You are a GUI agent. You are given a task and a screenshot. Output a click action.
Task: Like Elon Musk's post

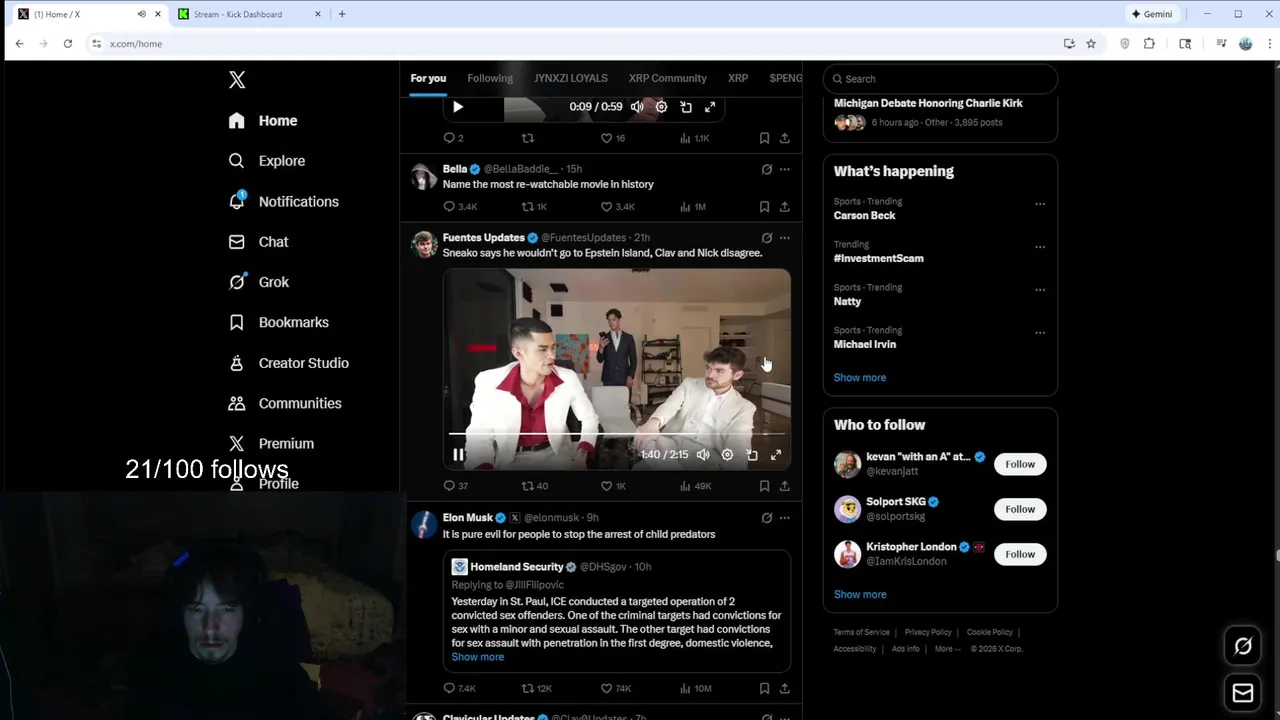[x=615, y=689]
